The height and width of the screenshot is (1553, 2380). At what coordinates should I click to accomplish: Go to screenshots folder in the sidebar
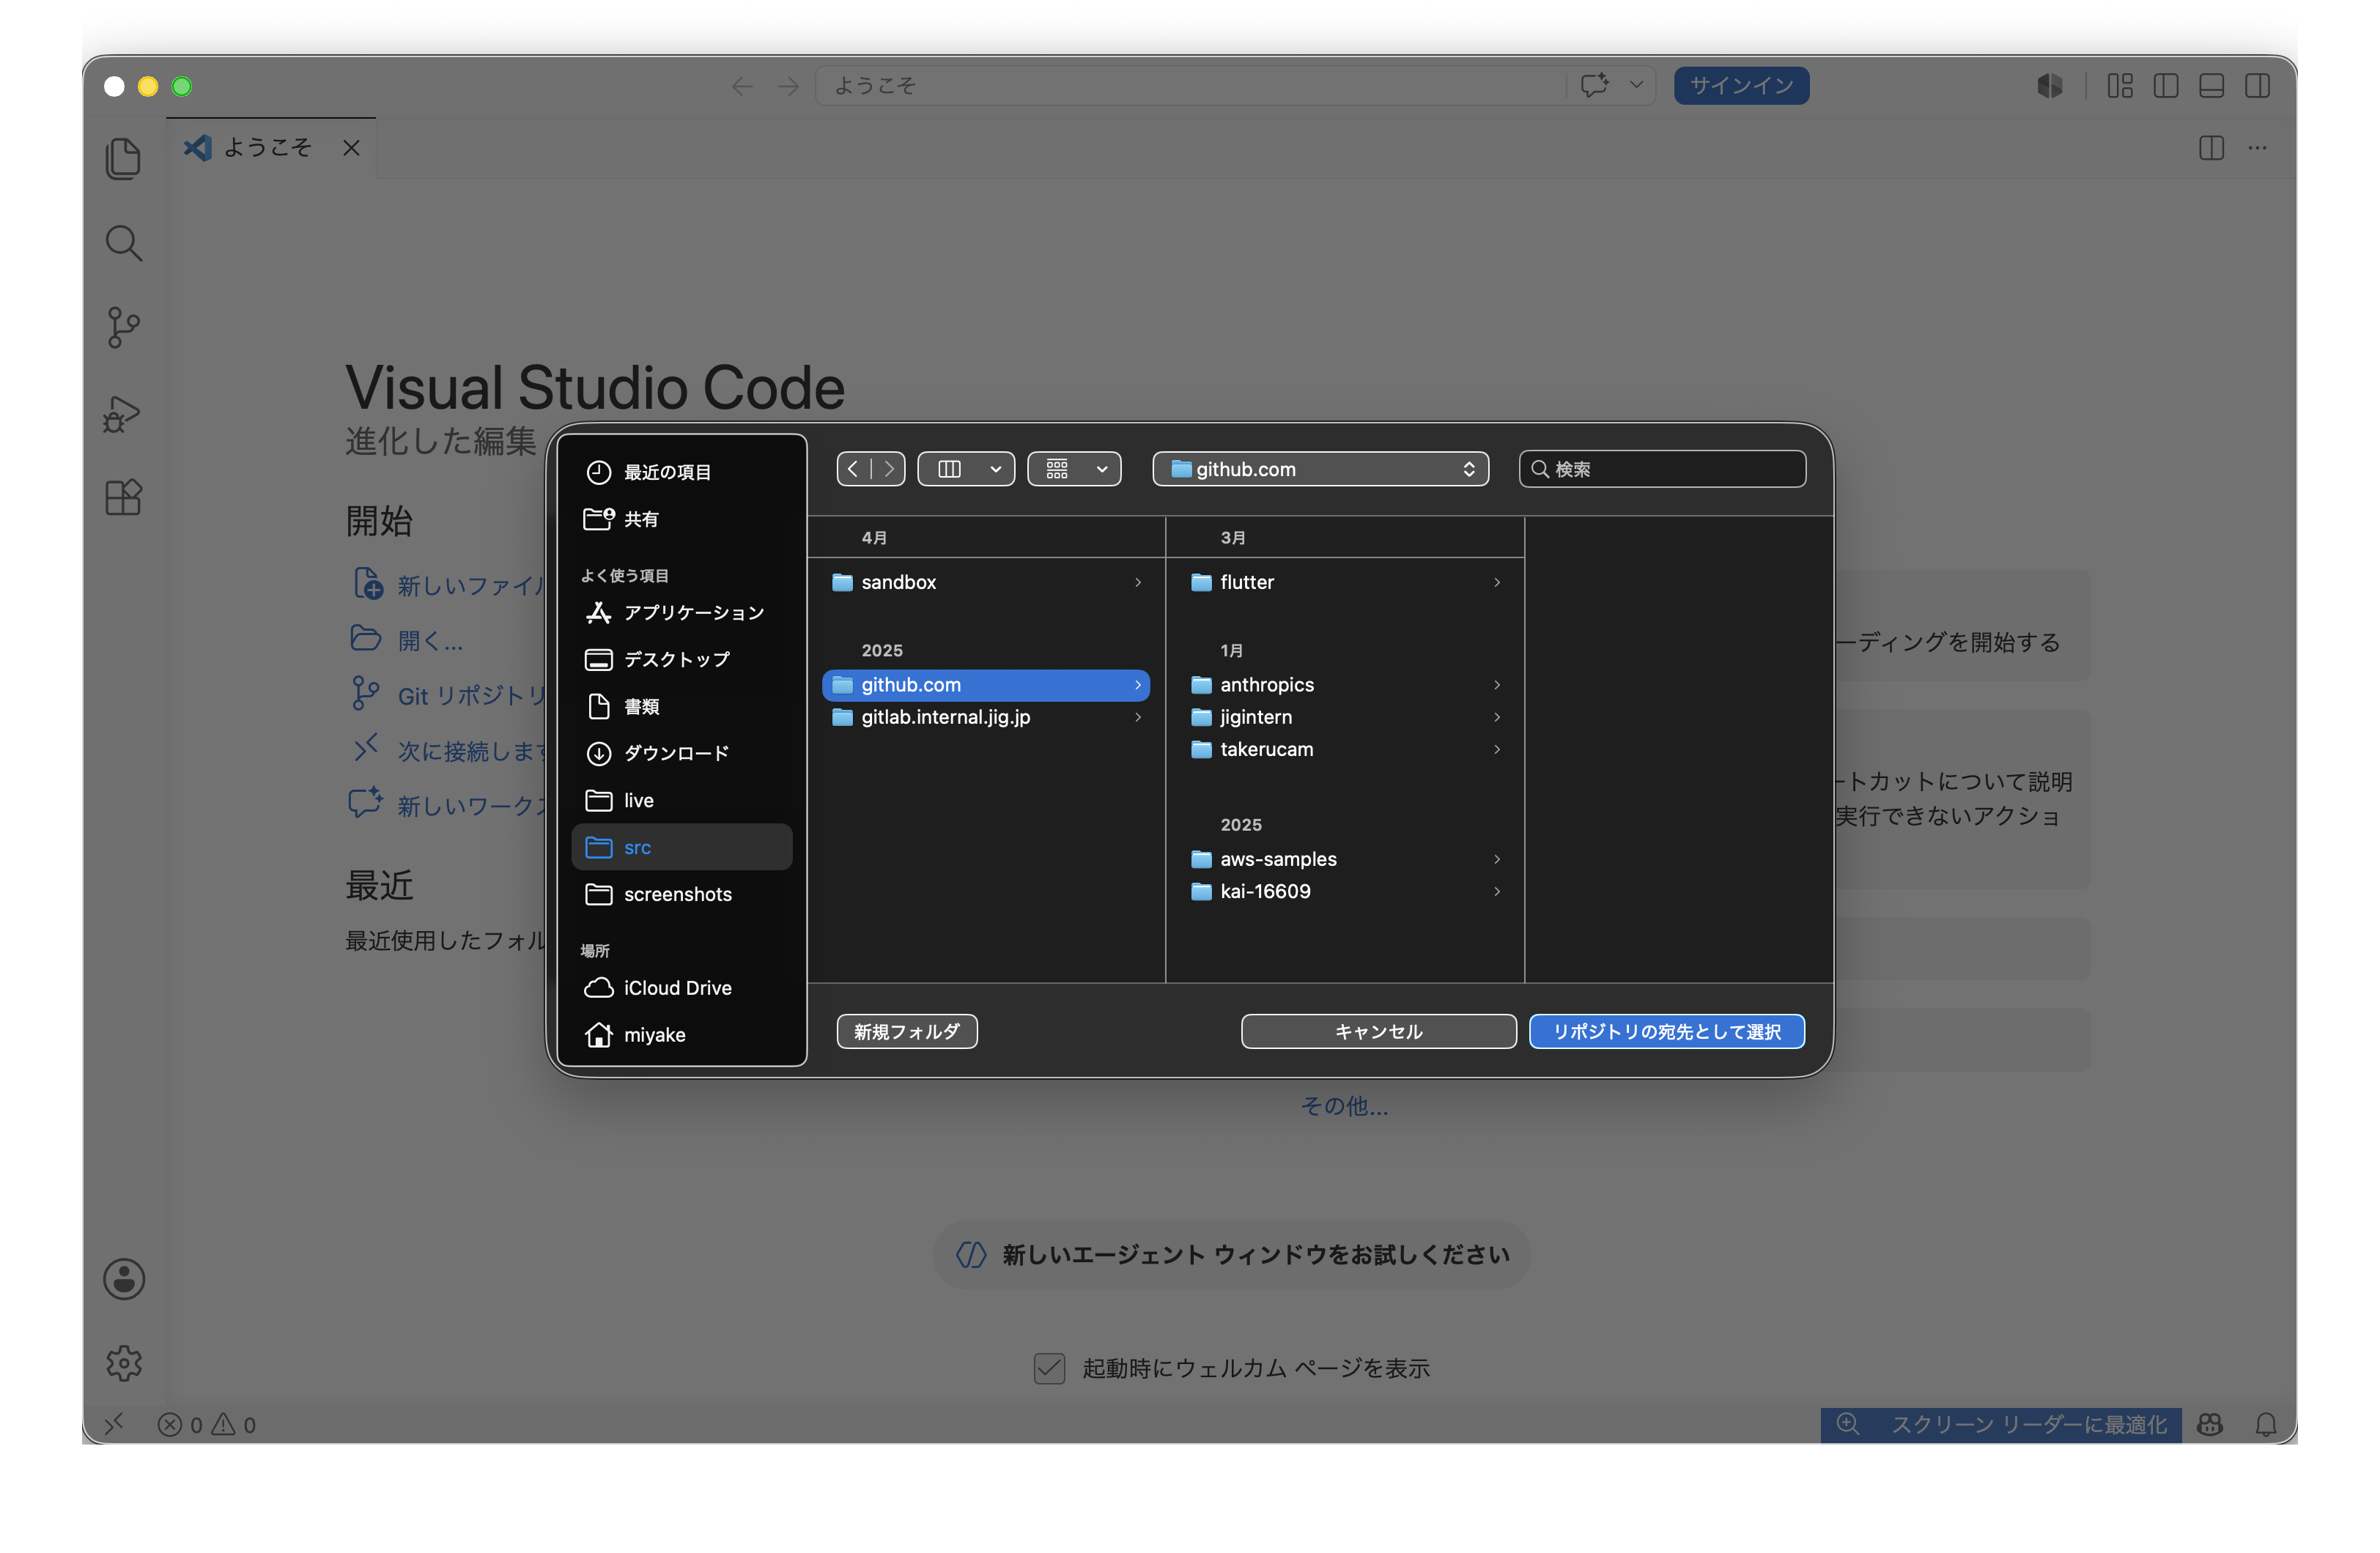pyautogui.click(x=682, y=894)
